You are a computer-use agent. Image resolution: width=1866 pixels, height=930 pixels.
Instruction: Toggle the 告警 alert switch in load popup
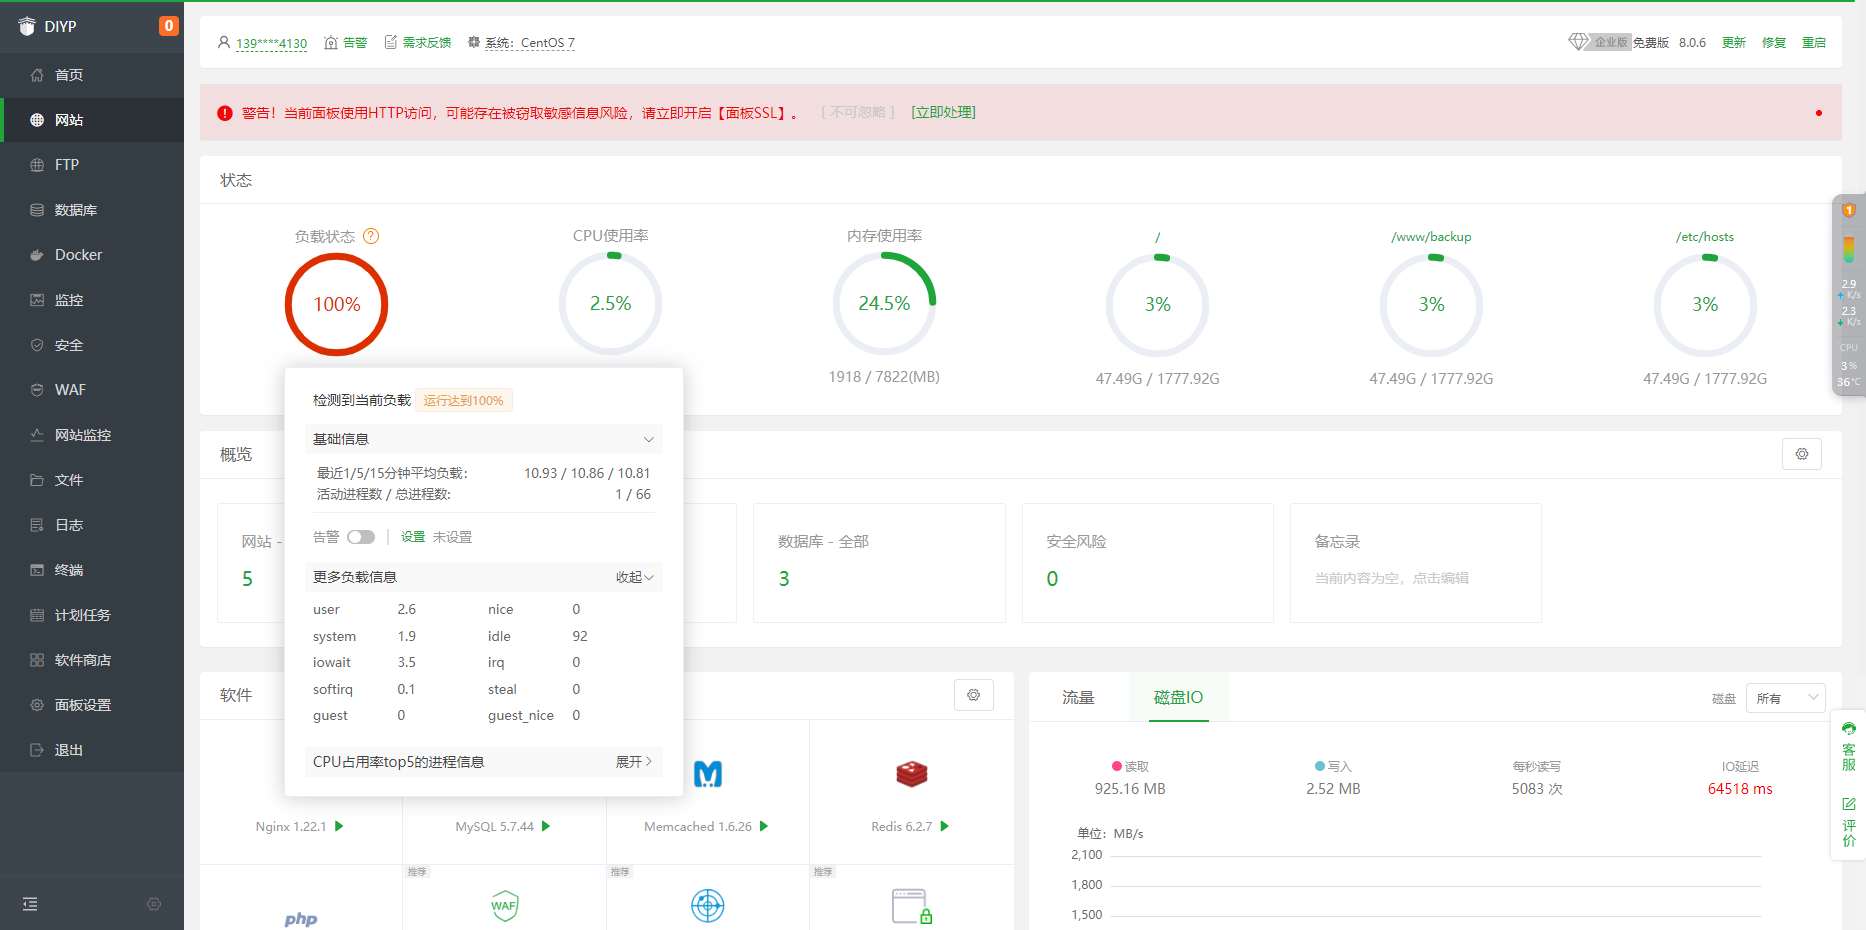coord(361,537)
